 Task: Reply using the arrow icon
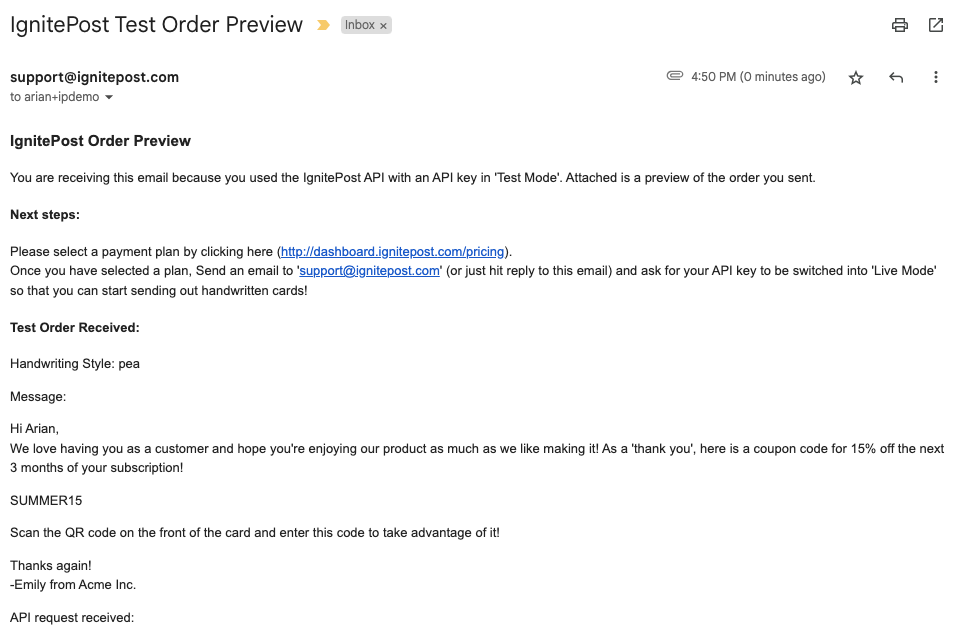(x=896, y=77)
